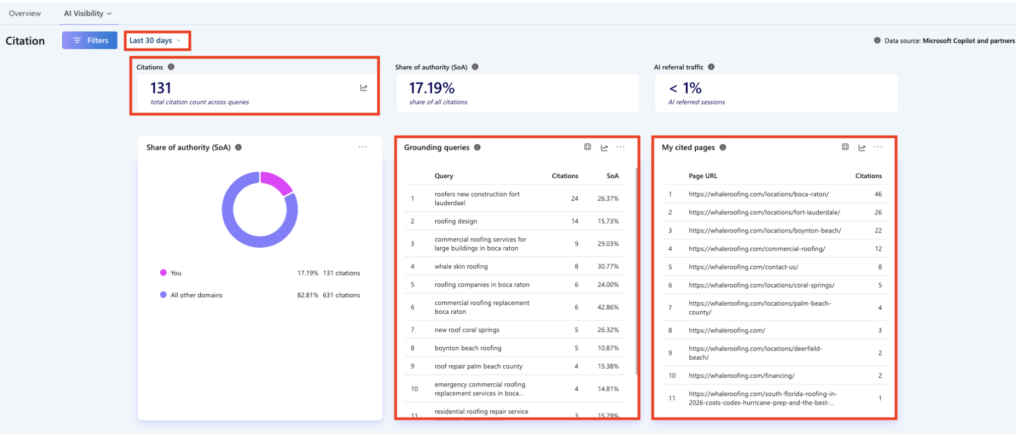Open the whaleroofing.com/financing/ page URL
This screenshot has width=1024, height=444.
click(x=742, y=375)
